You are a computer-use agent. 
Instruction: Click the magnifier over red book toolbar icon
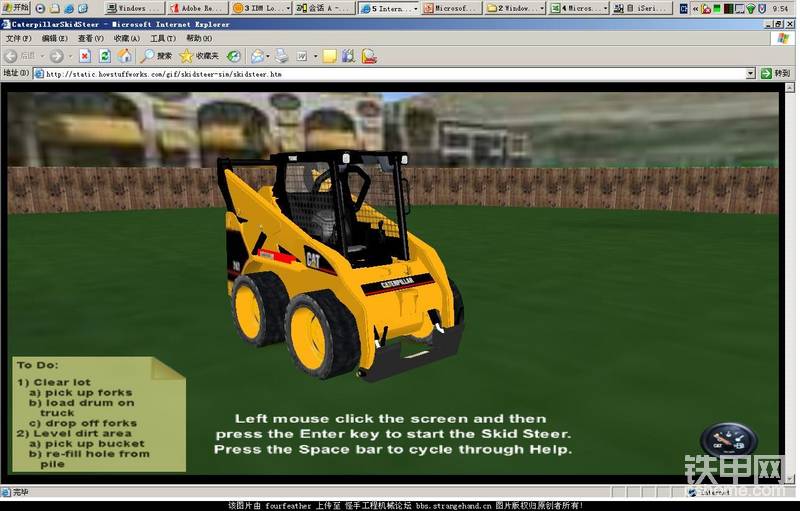(369, 56)
